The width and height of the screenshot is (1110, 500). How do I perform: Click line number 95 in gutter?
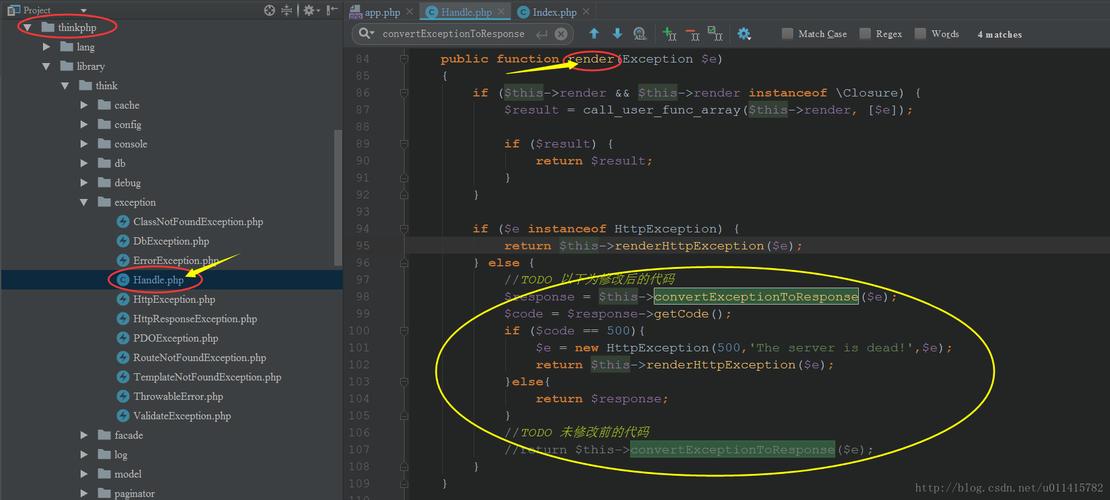click(x=362, y=246)
